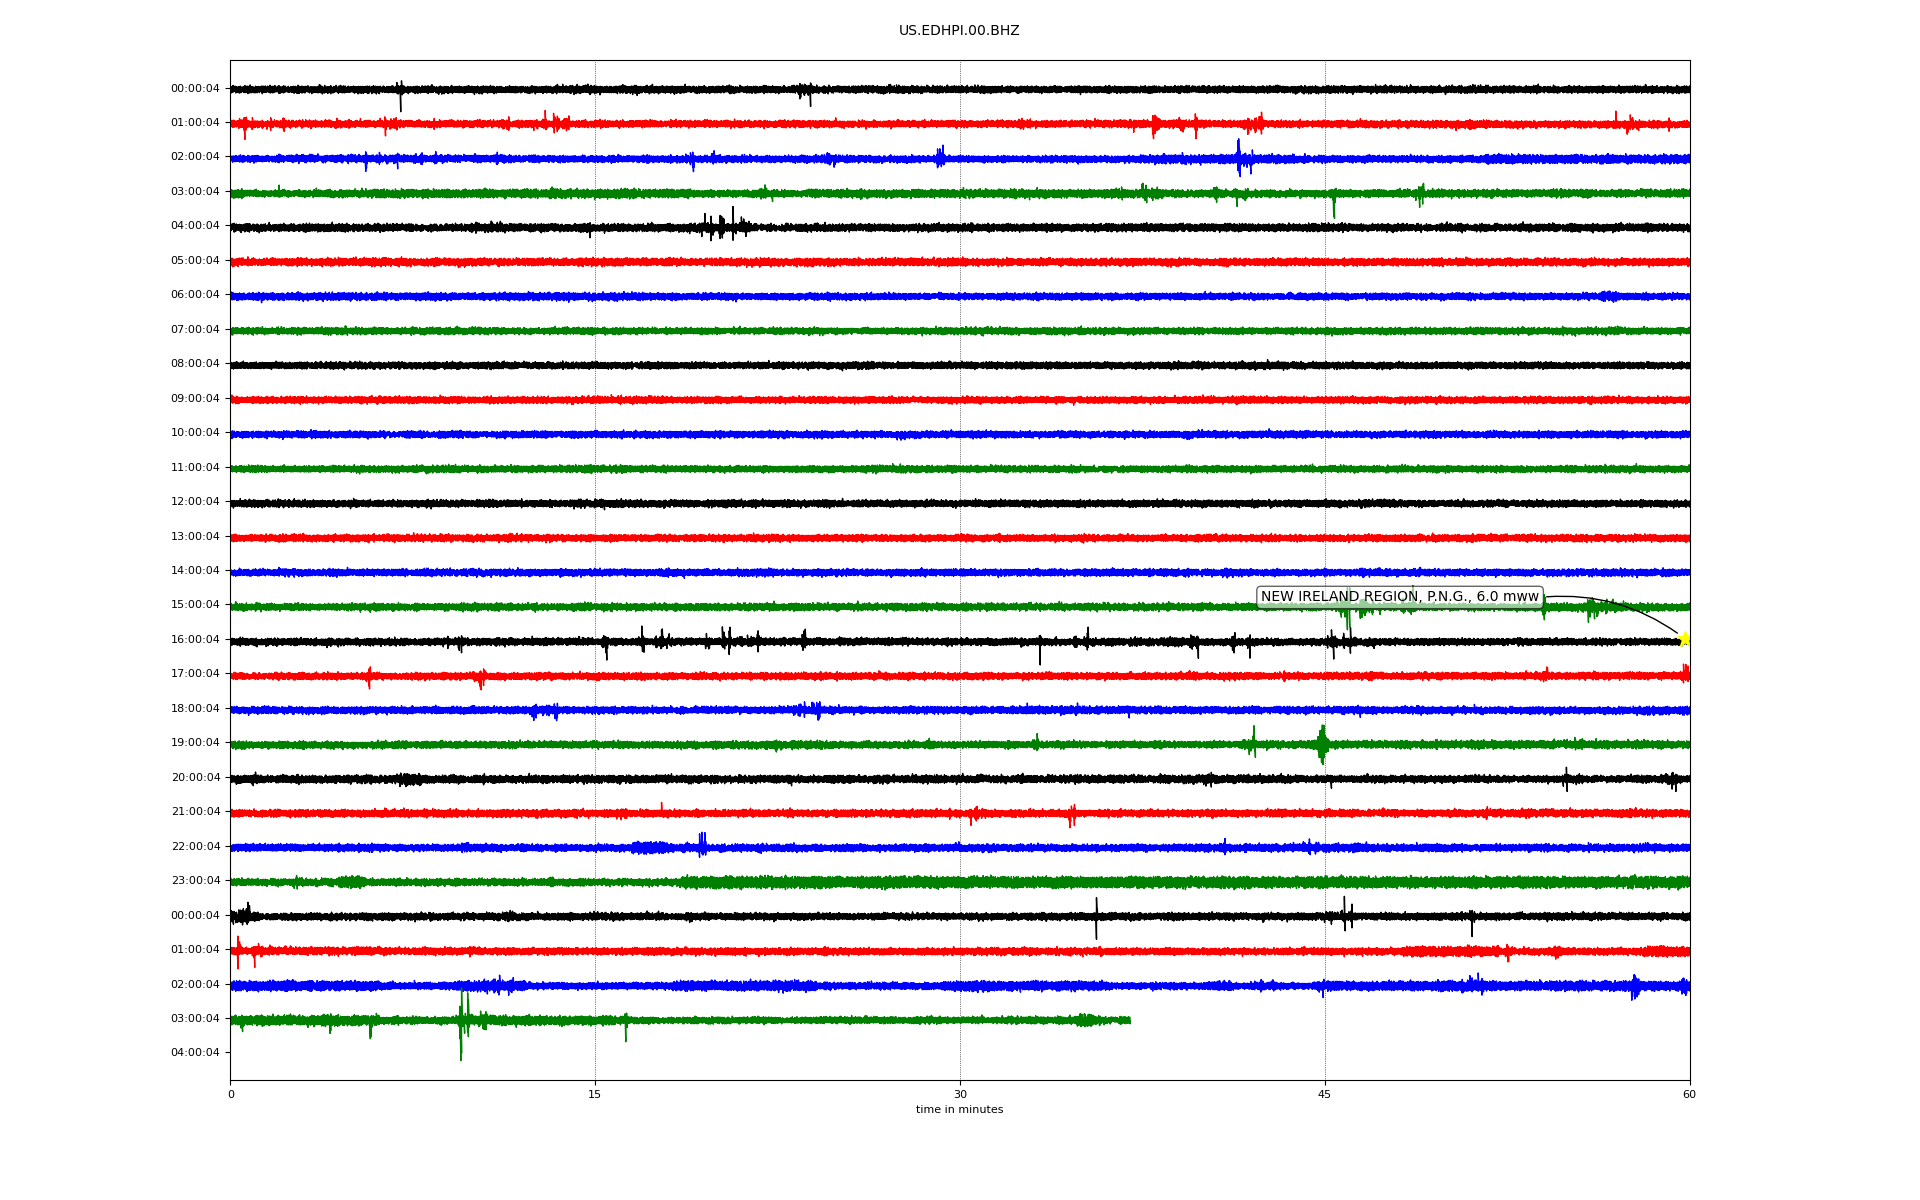Screen dimensions: 1920x1200
Task: Click the first 00:00:04 label at top
Action: pyautogui.click(x=195, y=89)
